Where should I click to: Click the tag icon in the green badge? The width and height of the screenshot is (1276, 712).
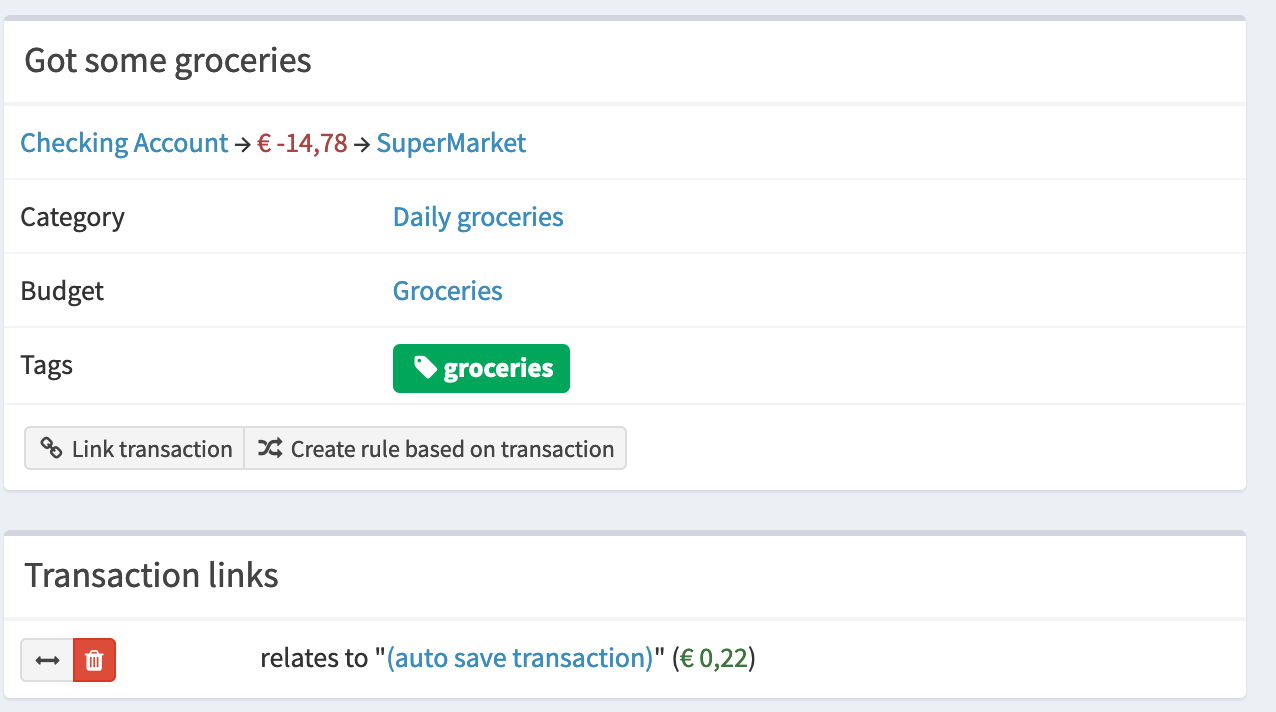click(426, 368)
